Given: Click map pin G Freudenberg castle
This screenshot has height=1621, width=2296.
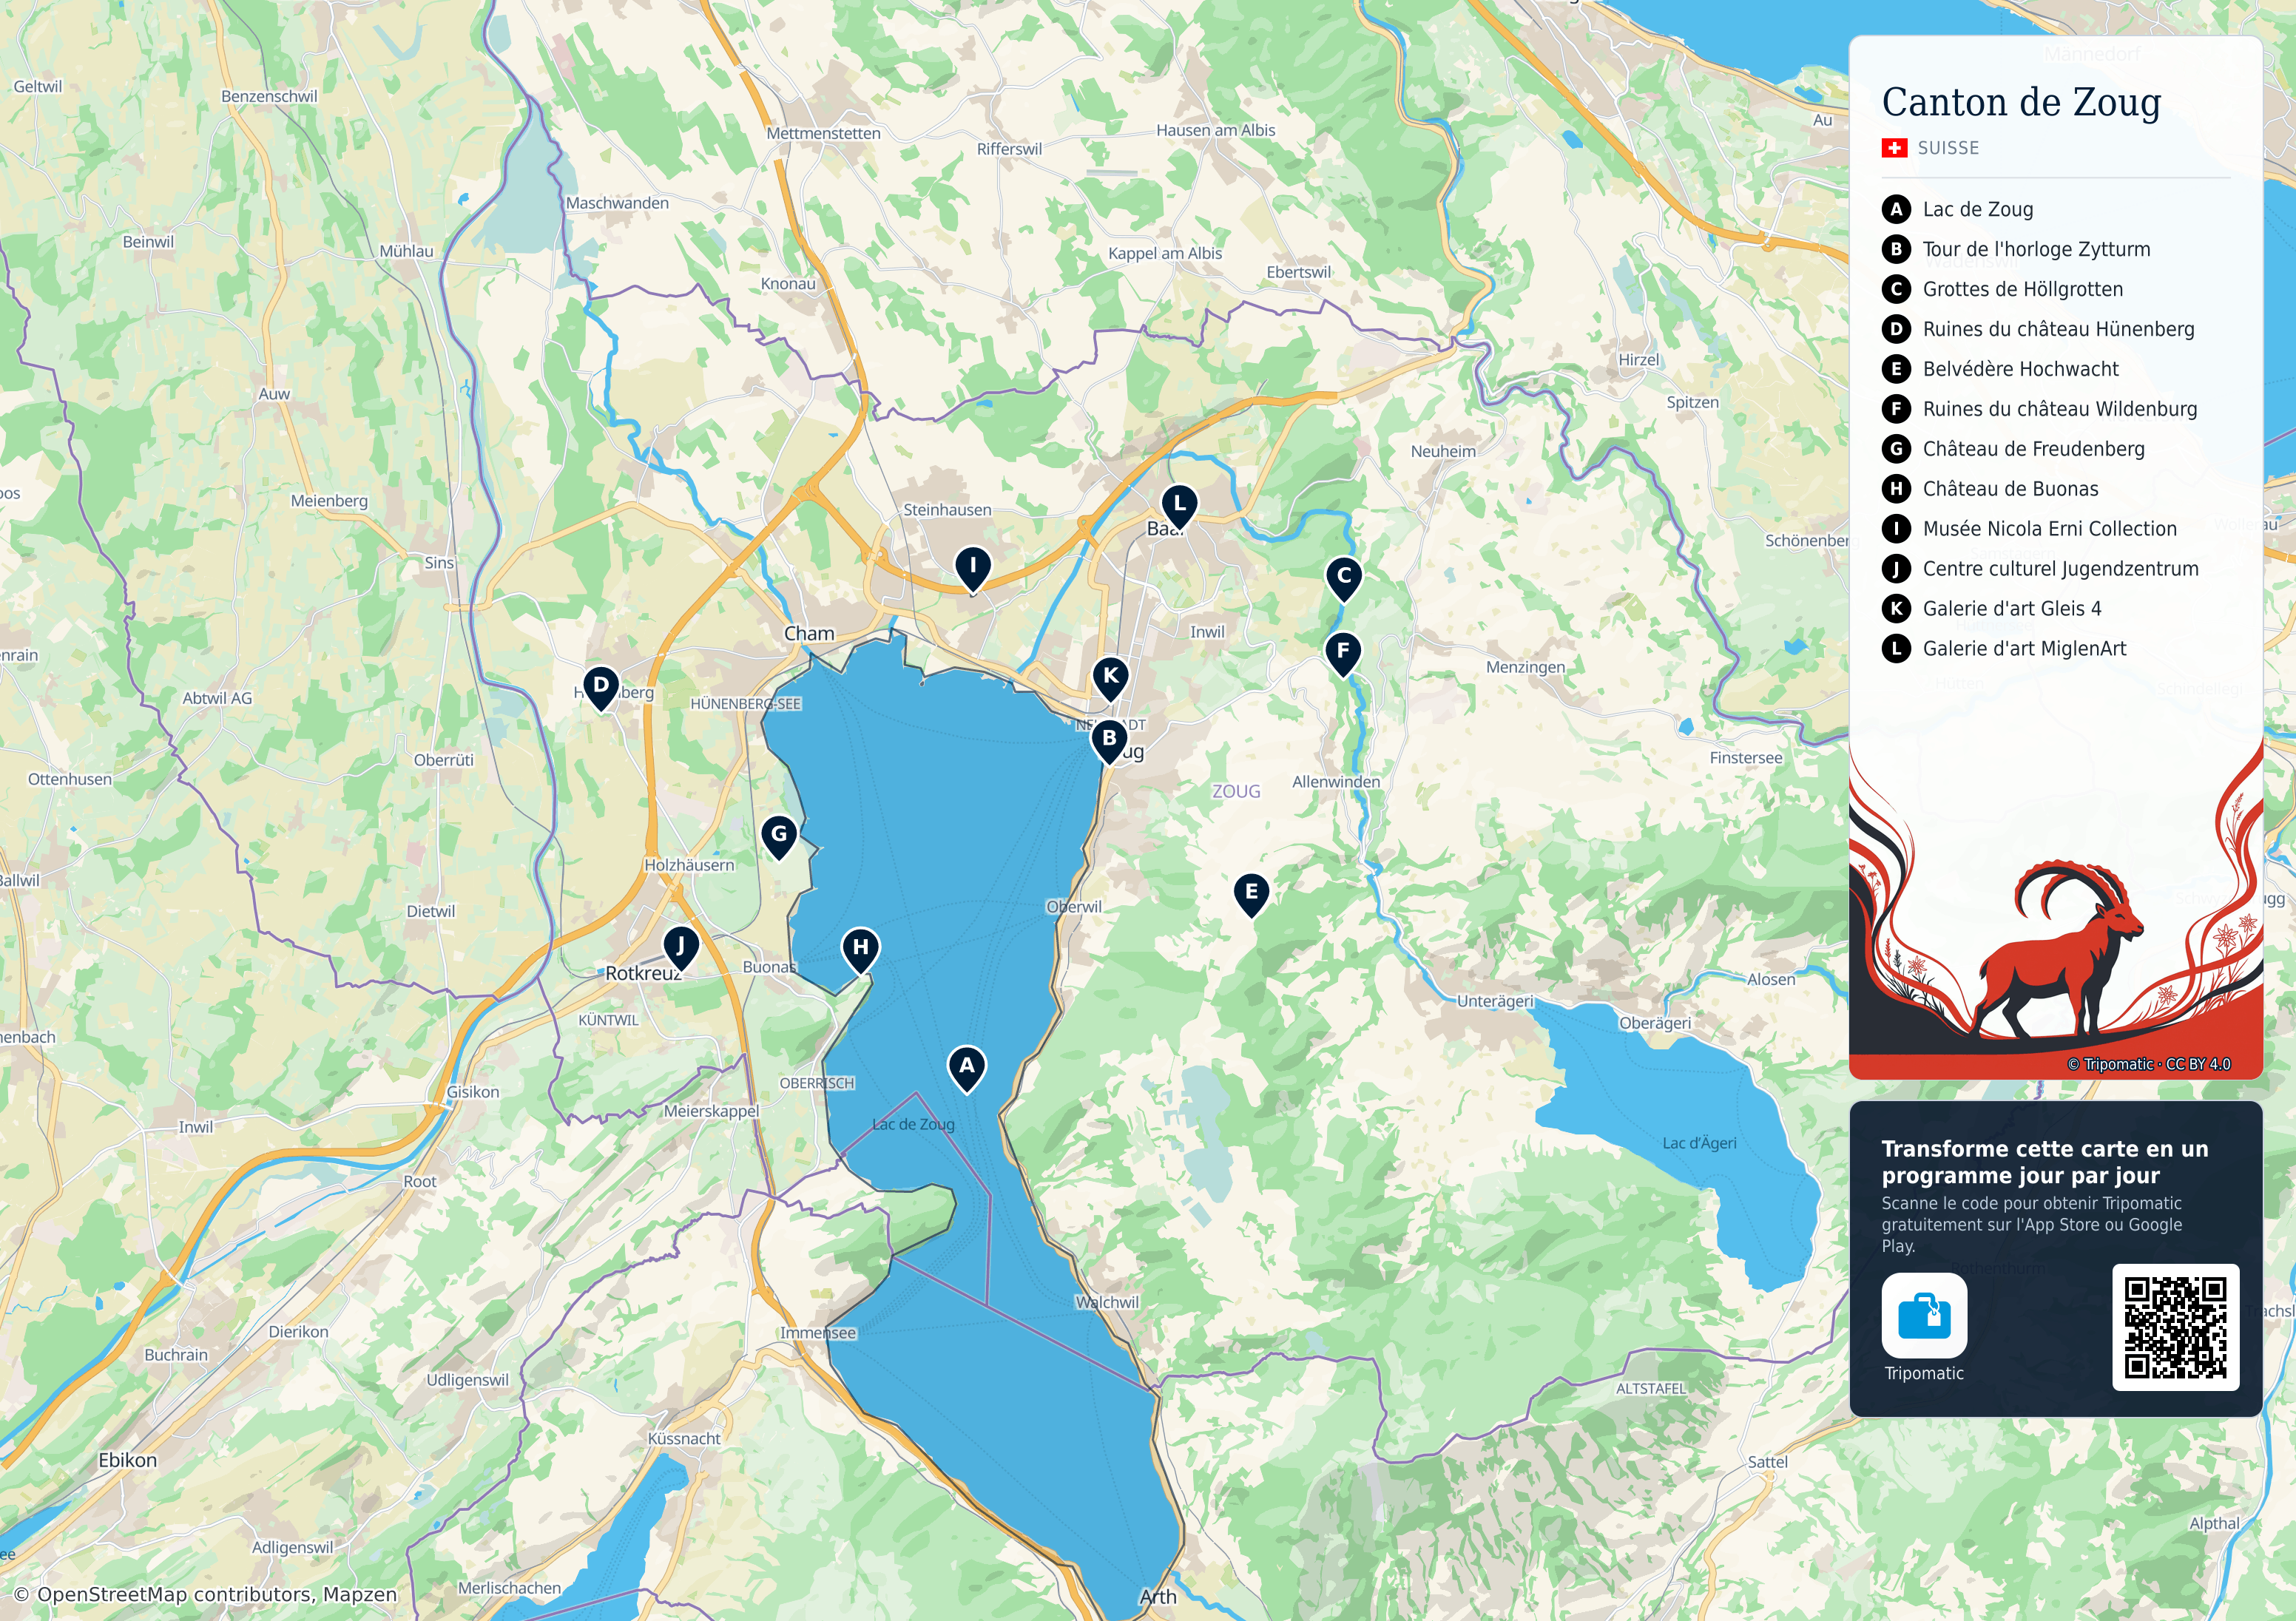Looking at the screenshot, I should pos(779,837).
